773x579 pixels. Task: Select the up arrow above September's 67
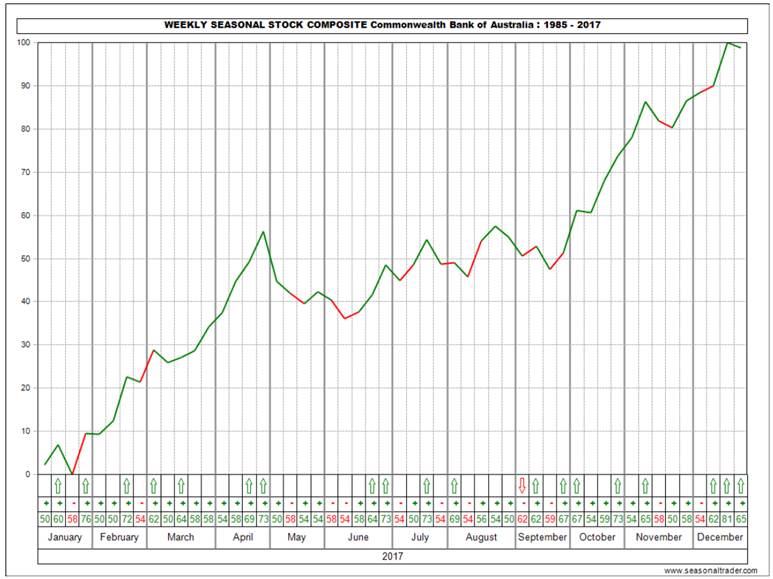point(563,486)
